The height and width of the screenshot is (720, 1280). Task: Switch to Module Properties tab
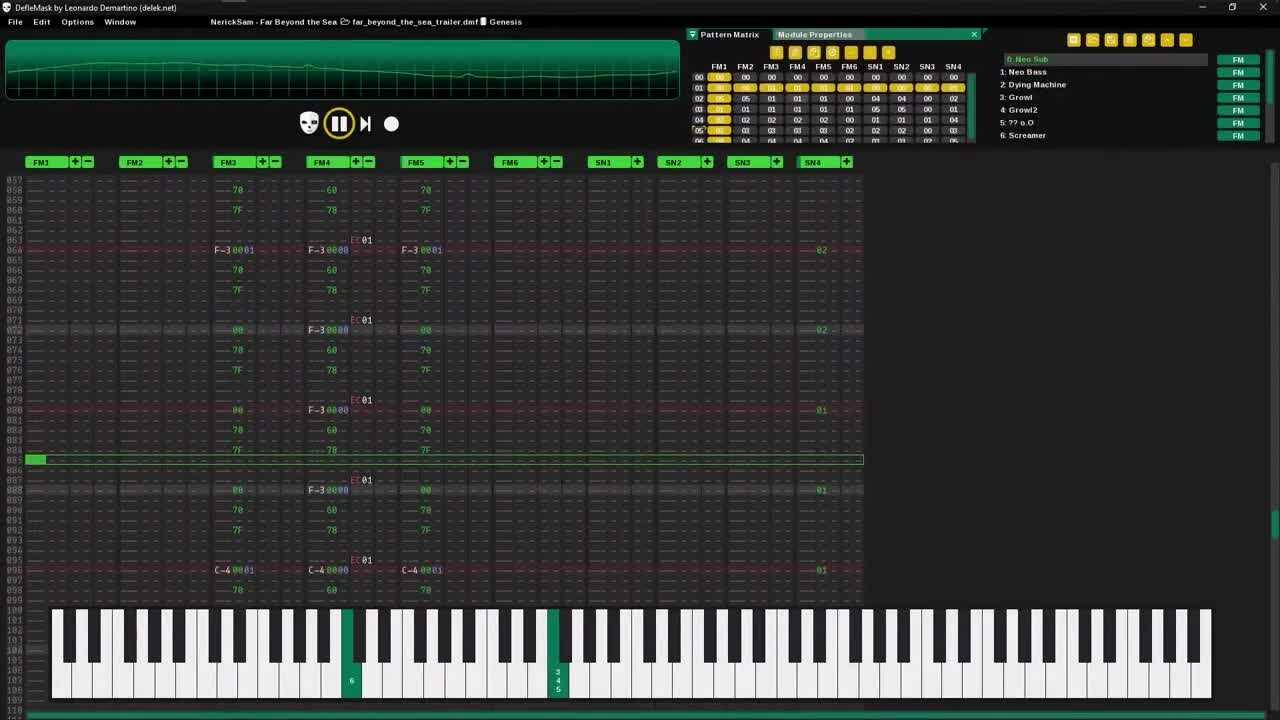coord(814,35)
